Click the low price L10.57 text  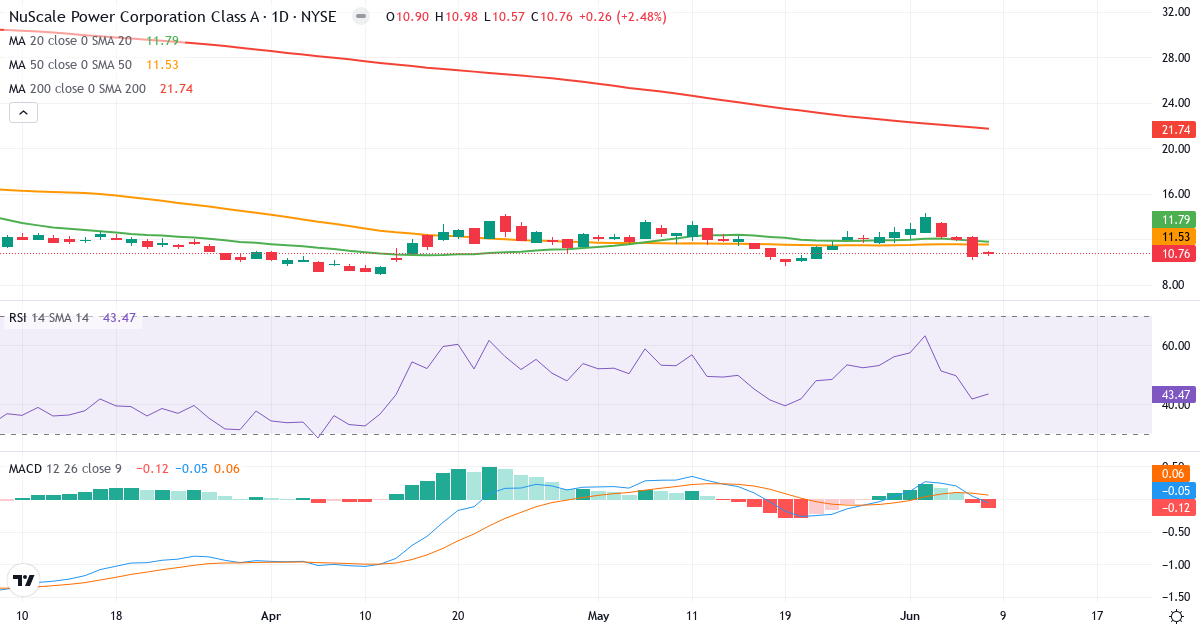pyautogui.click(x=505, y=17)
